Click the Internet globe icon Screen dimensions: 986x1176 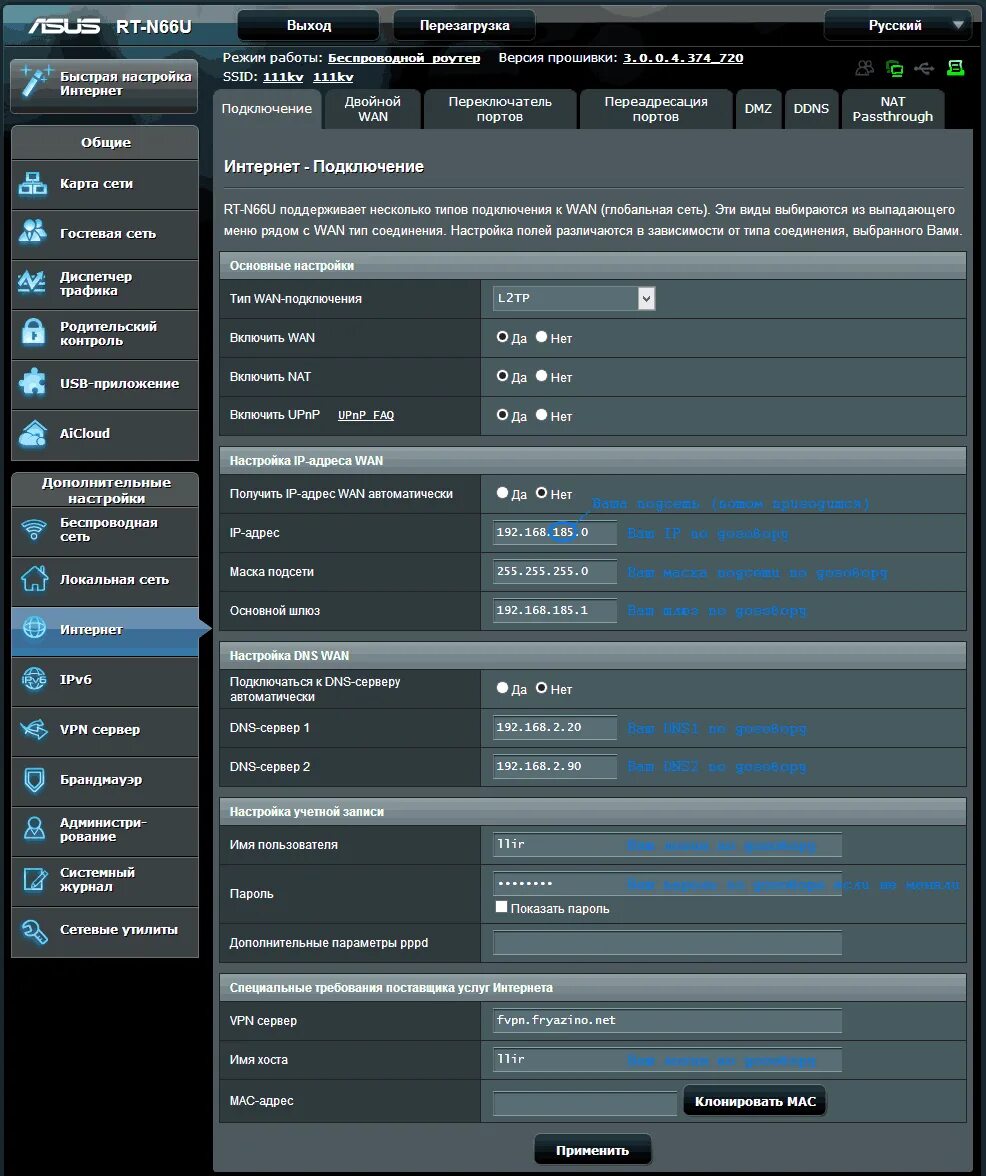(x=34, y=628)
